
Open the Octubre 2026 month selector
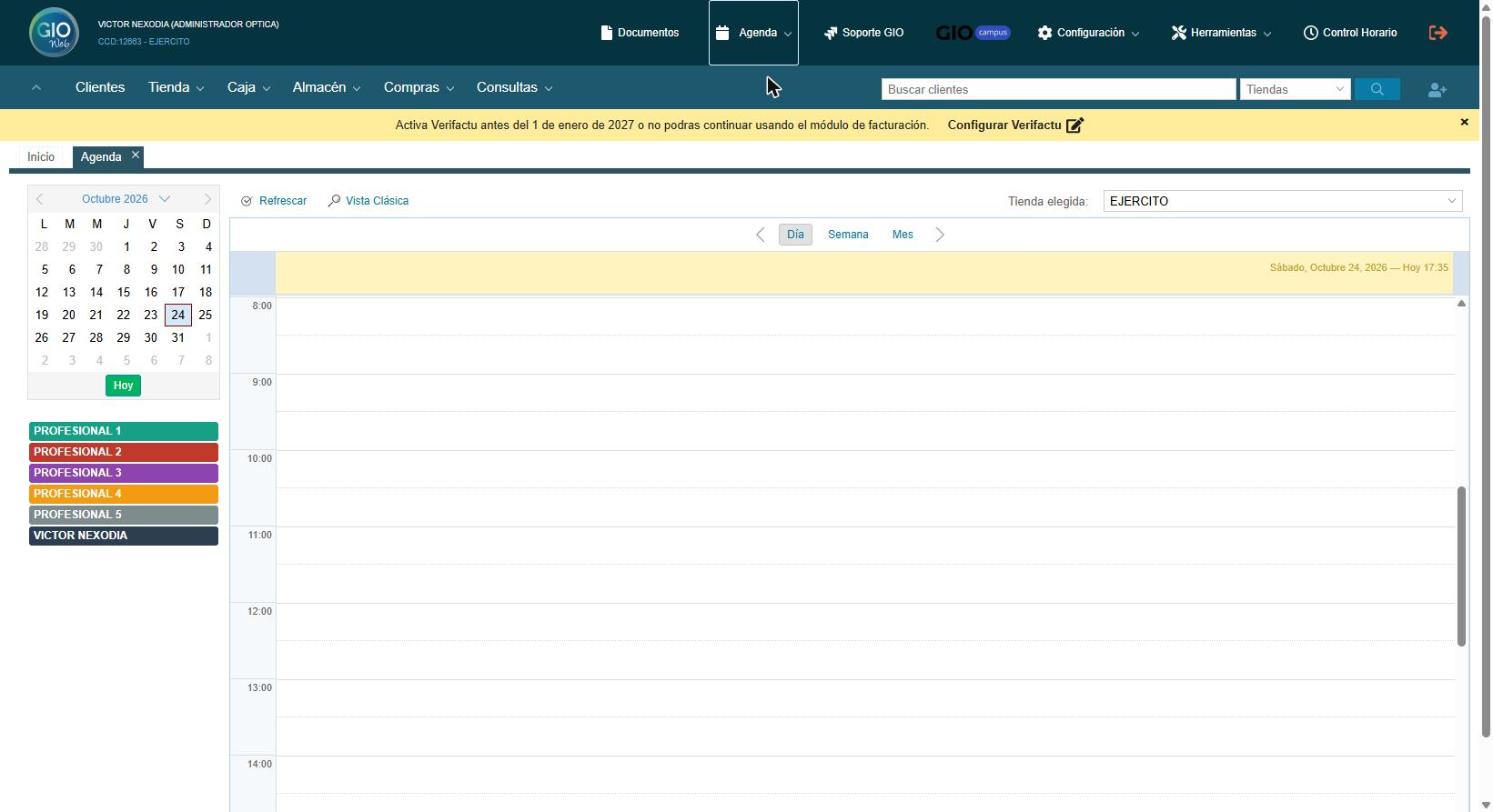(126, 199)
